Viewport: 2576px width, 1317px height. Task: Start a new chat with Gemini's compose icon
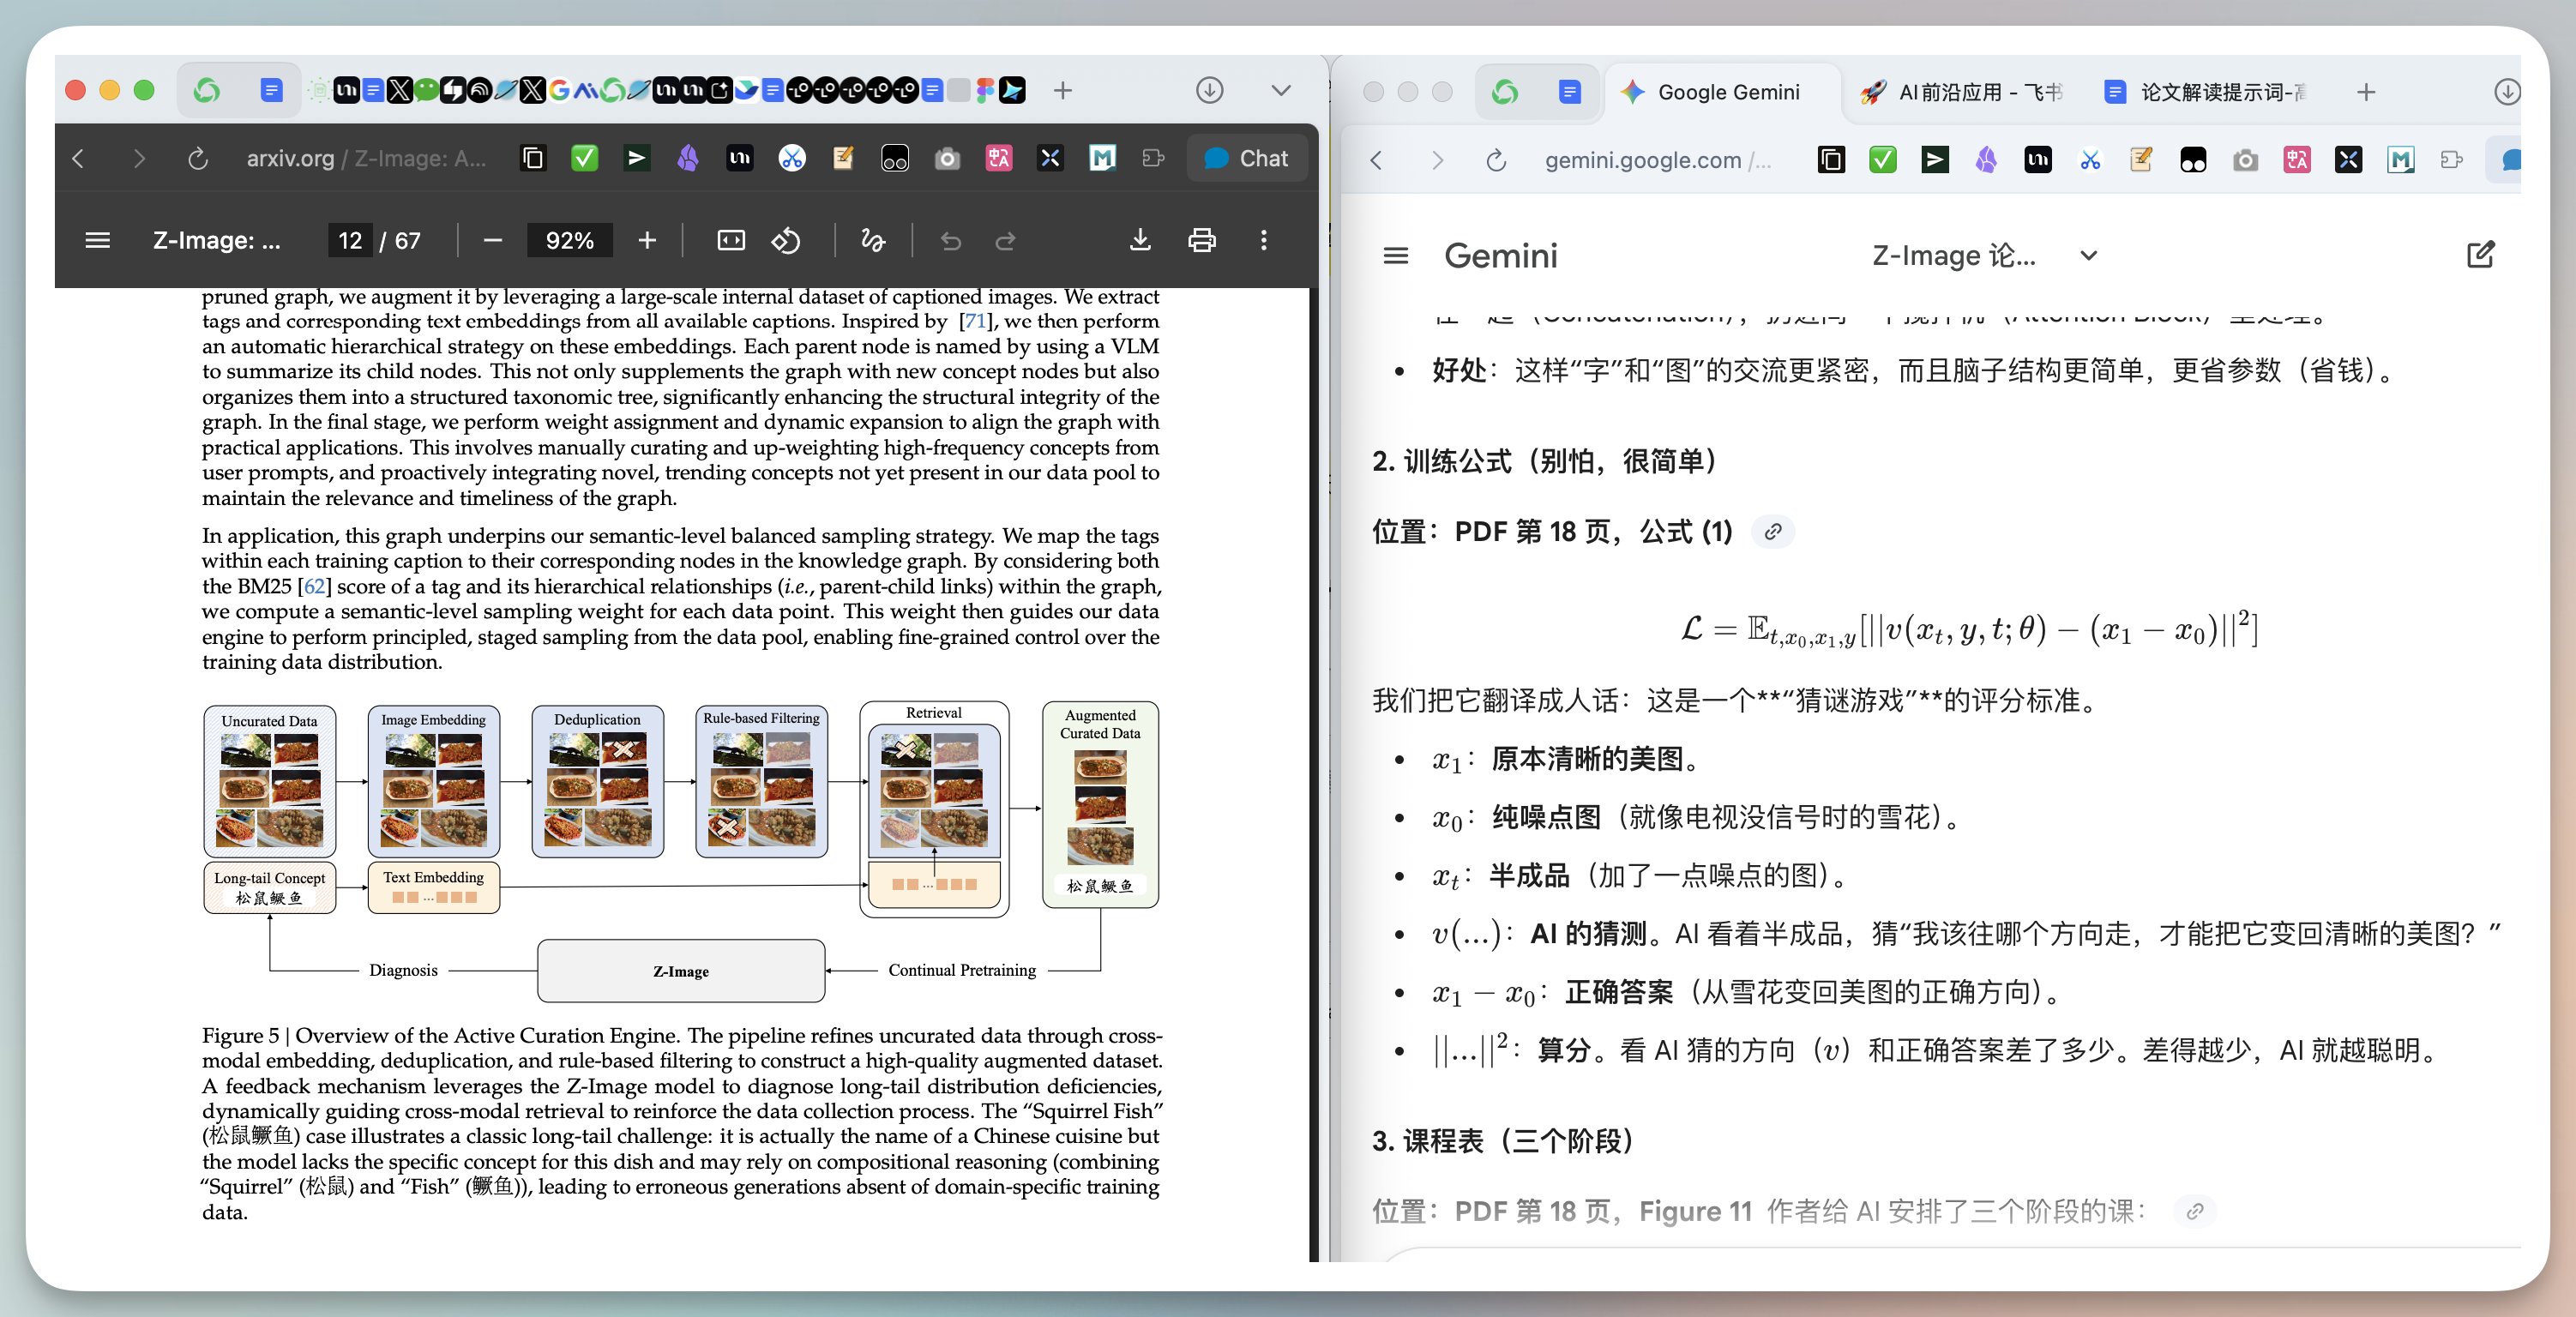coord(2481,255)
